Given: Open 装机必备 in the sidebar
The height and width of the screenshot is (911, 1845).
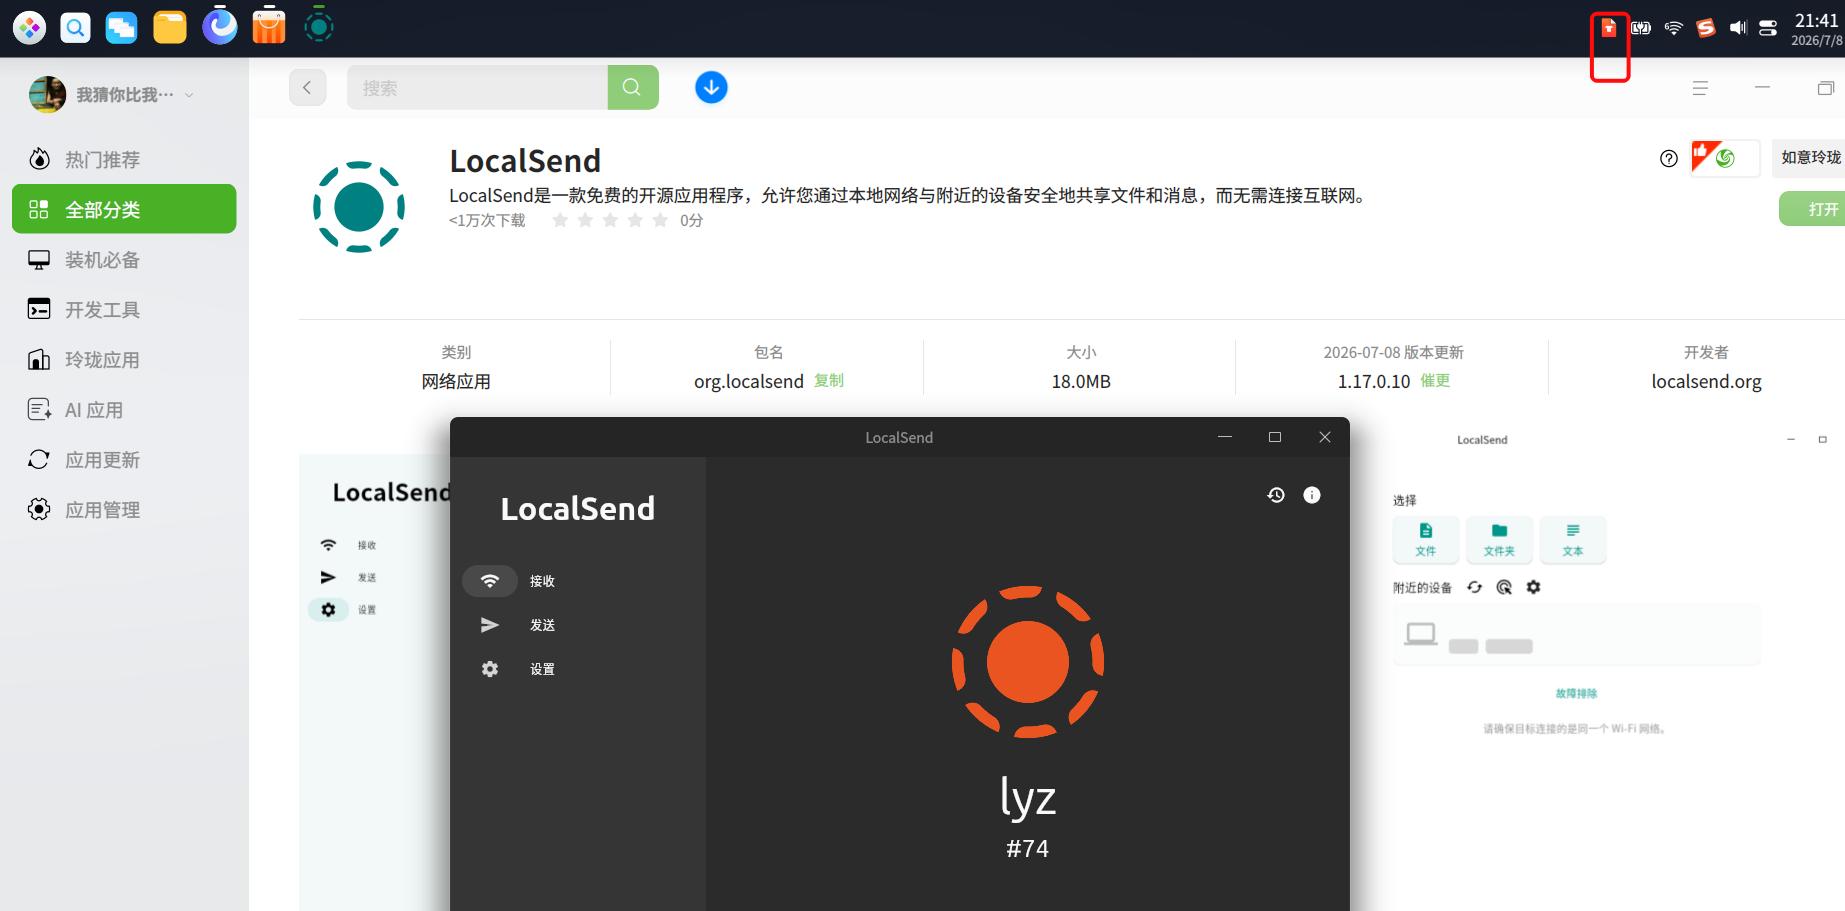Looking at the screenshot, I should (x=124, y=260).
